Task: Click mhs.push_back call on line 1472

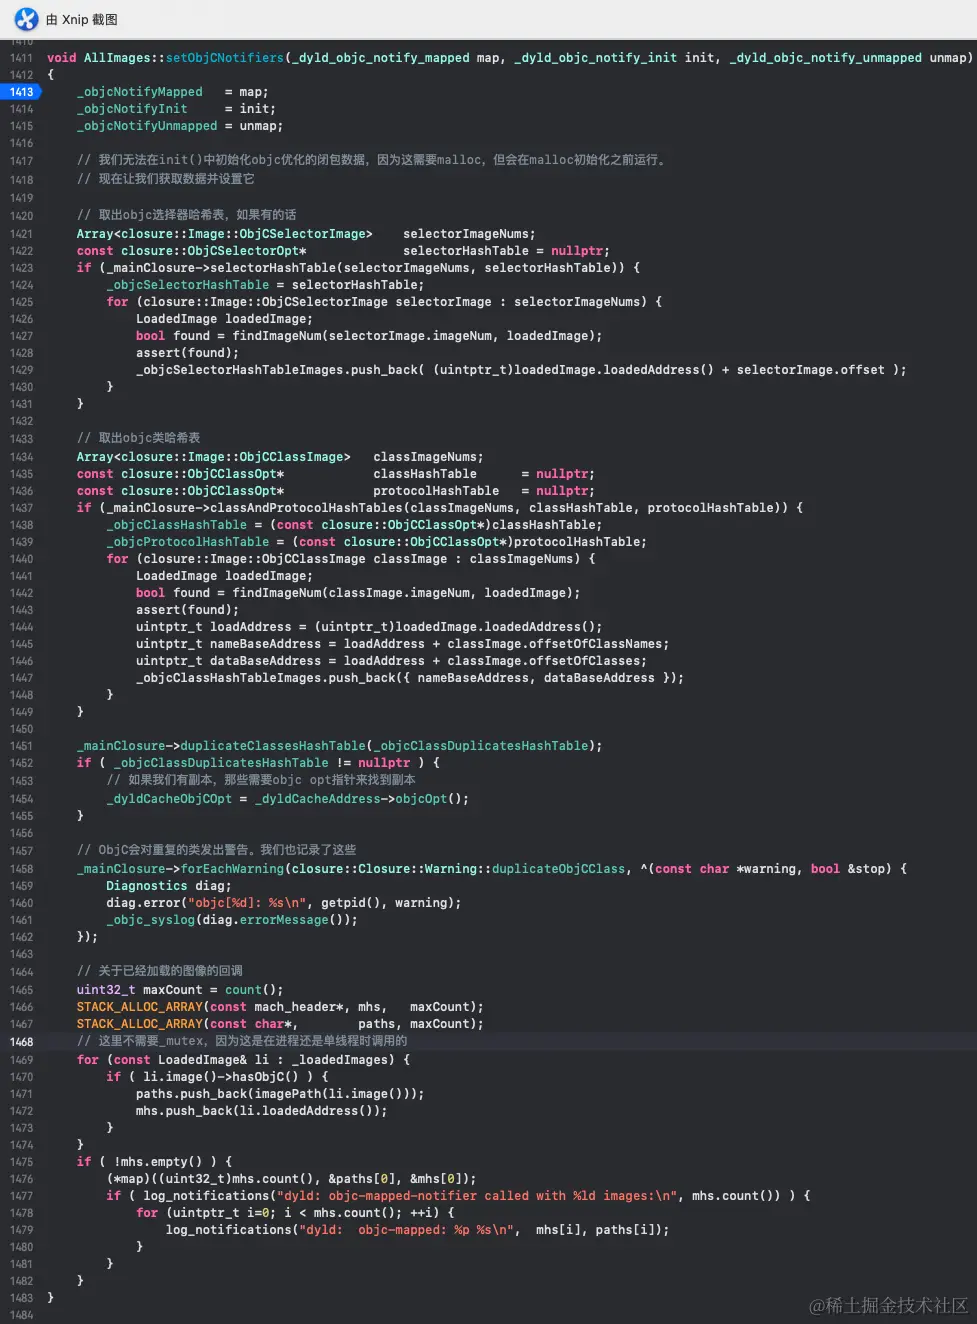Action: point(262,1111)
